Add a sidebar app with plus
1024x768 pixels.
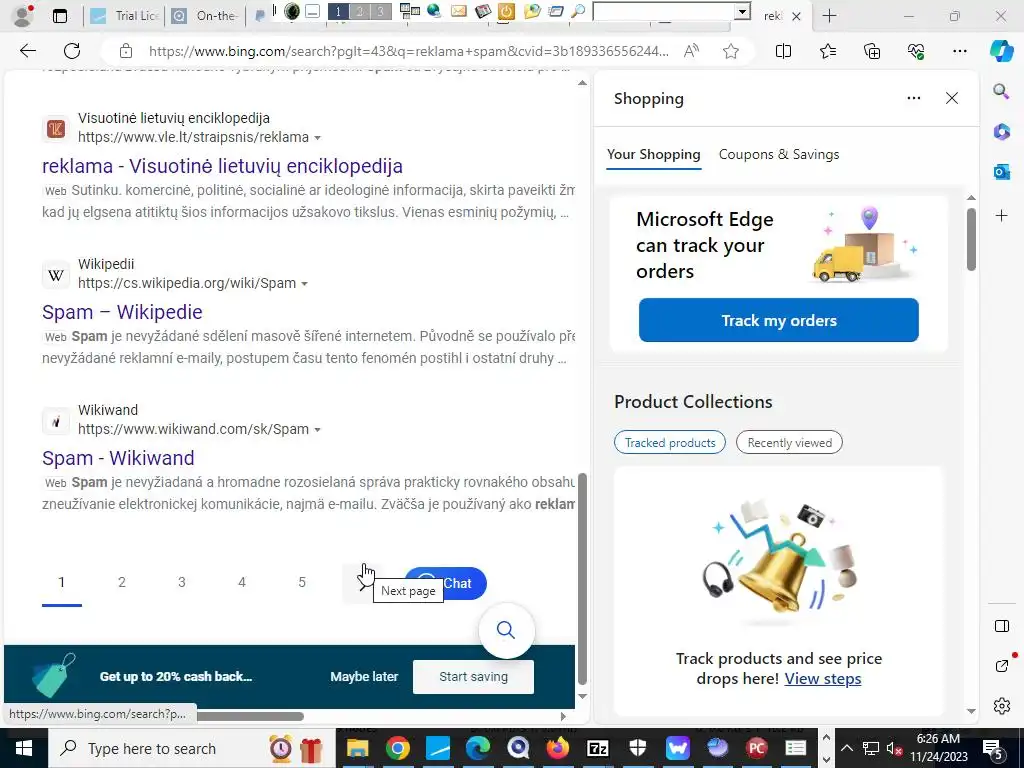1001,216
